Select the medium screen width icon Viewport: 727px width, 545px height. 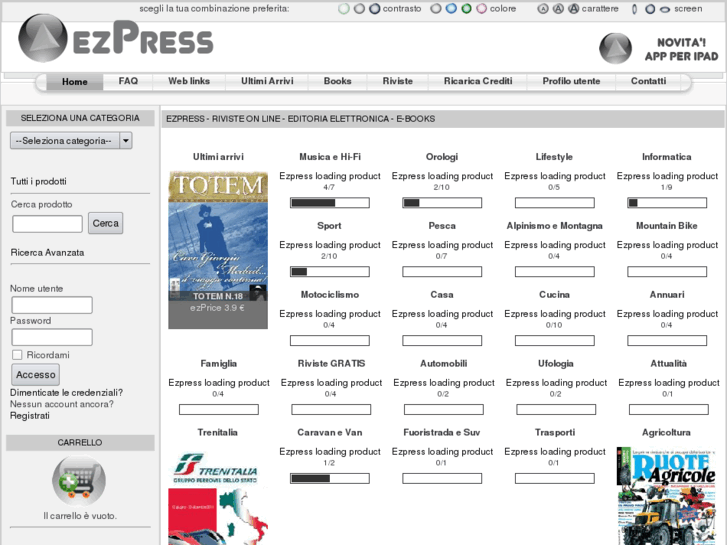click(x=650, y=9)
